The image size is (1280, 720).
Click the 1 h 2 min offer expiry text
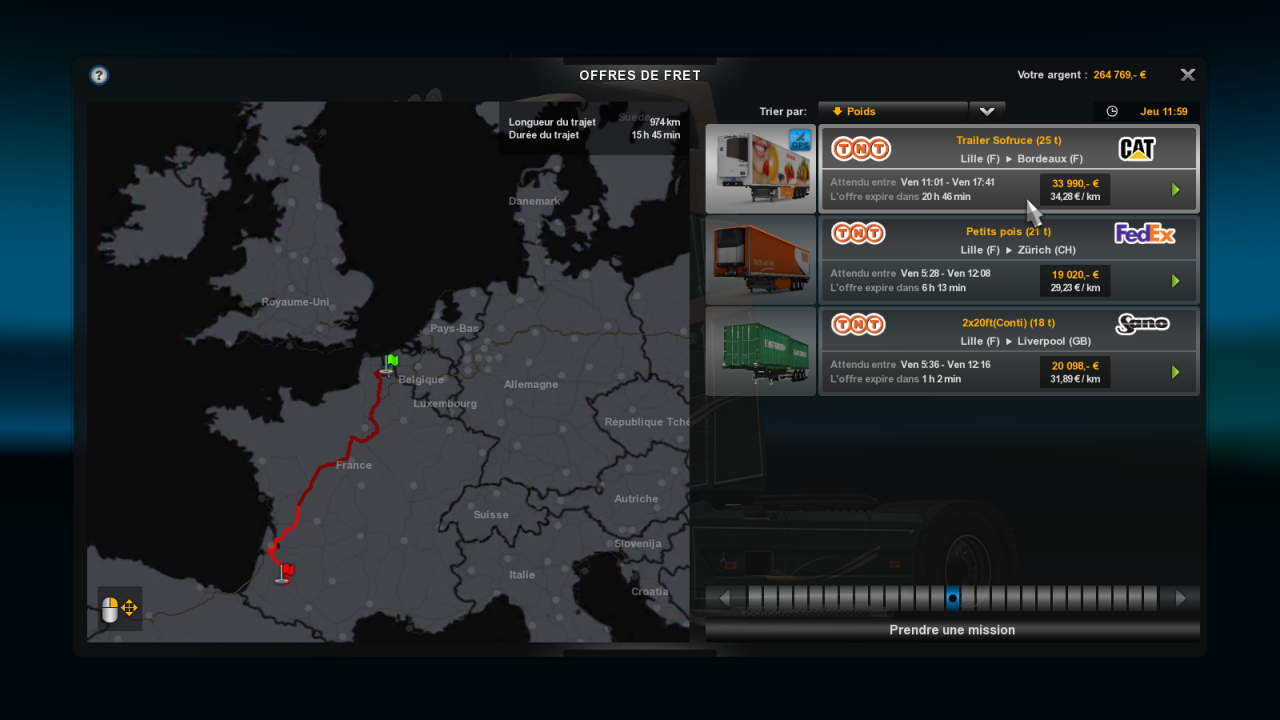[941, 379]
